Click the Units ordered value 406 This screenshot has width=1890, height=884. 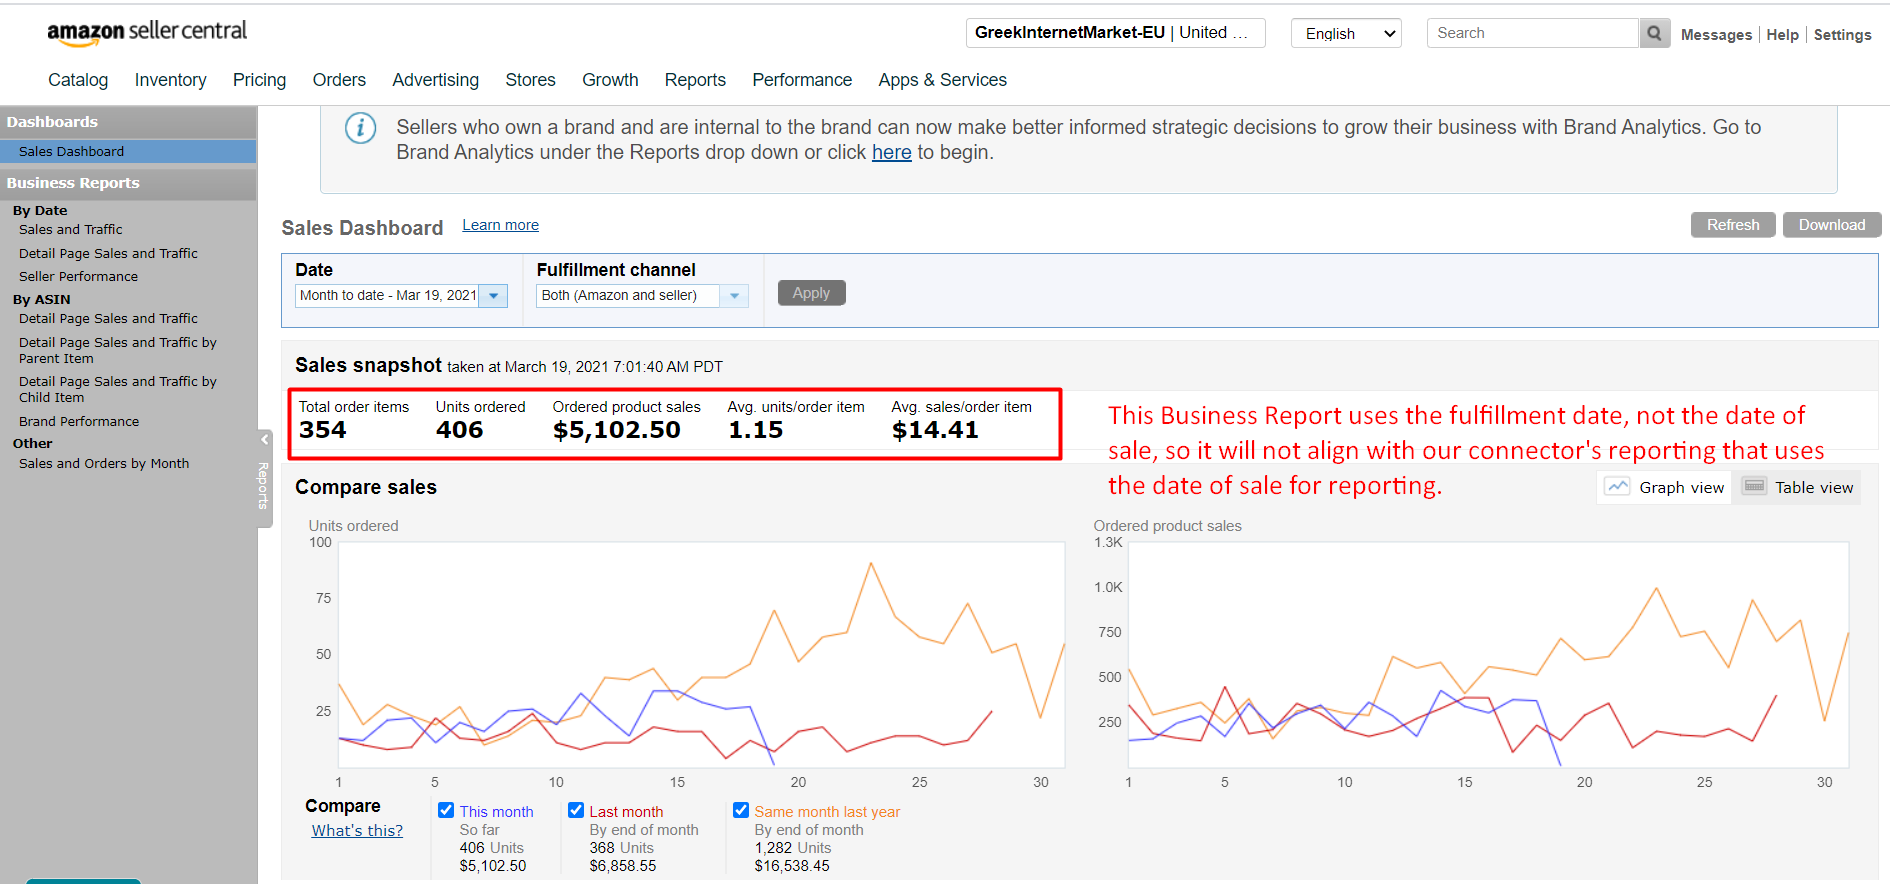(460, 430)
